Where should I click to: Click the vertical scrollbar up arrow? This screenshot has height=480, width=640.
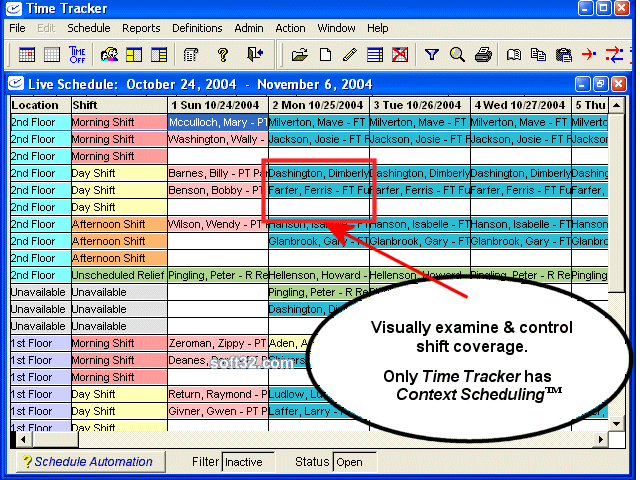tap(617, 105)
